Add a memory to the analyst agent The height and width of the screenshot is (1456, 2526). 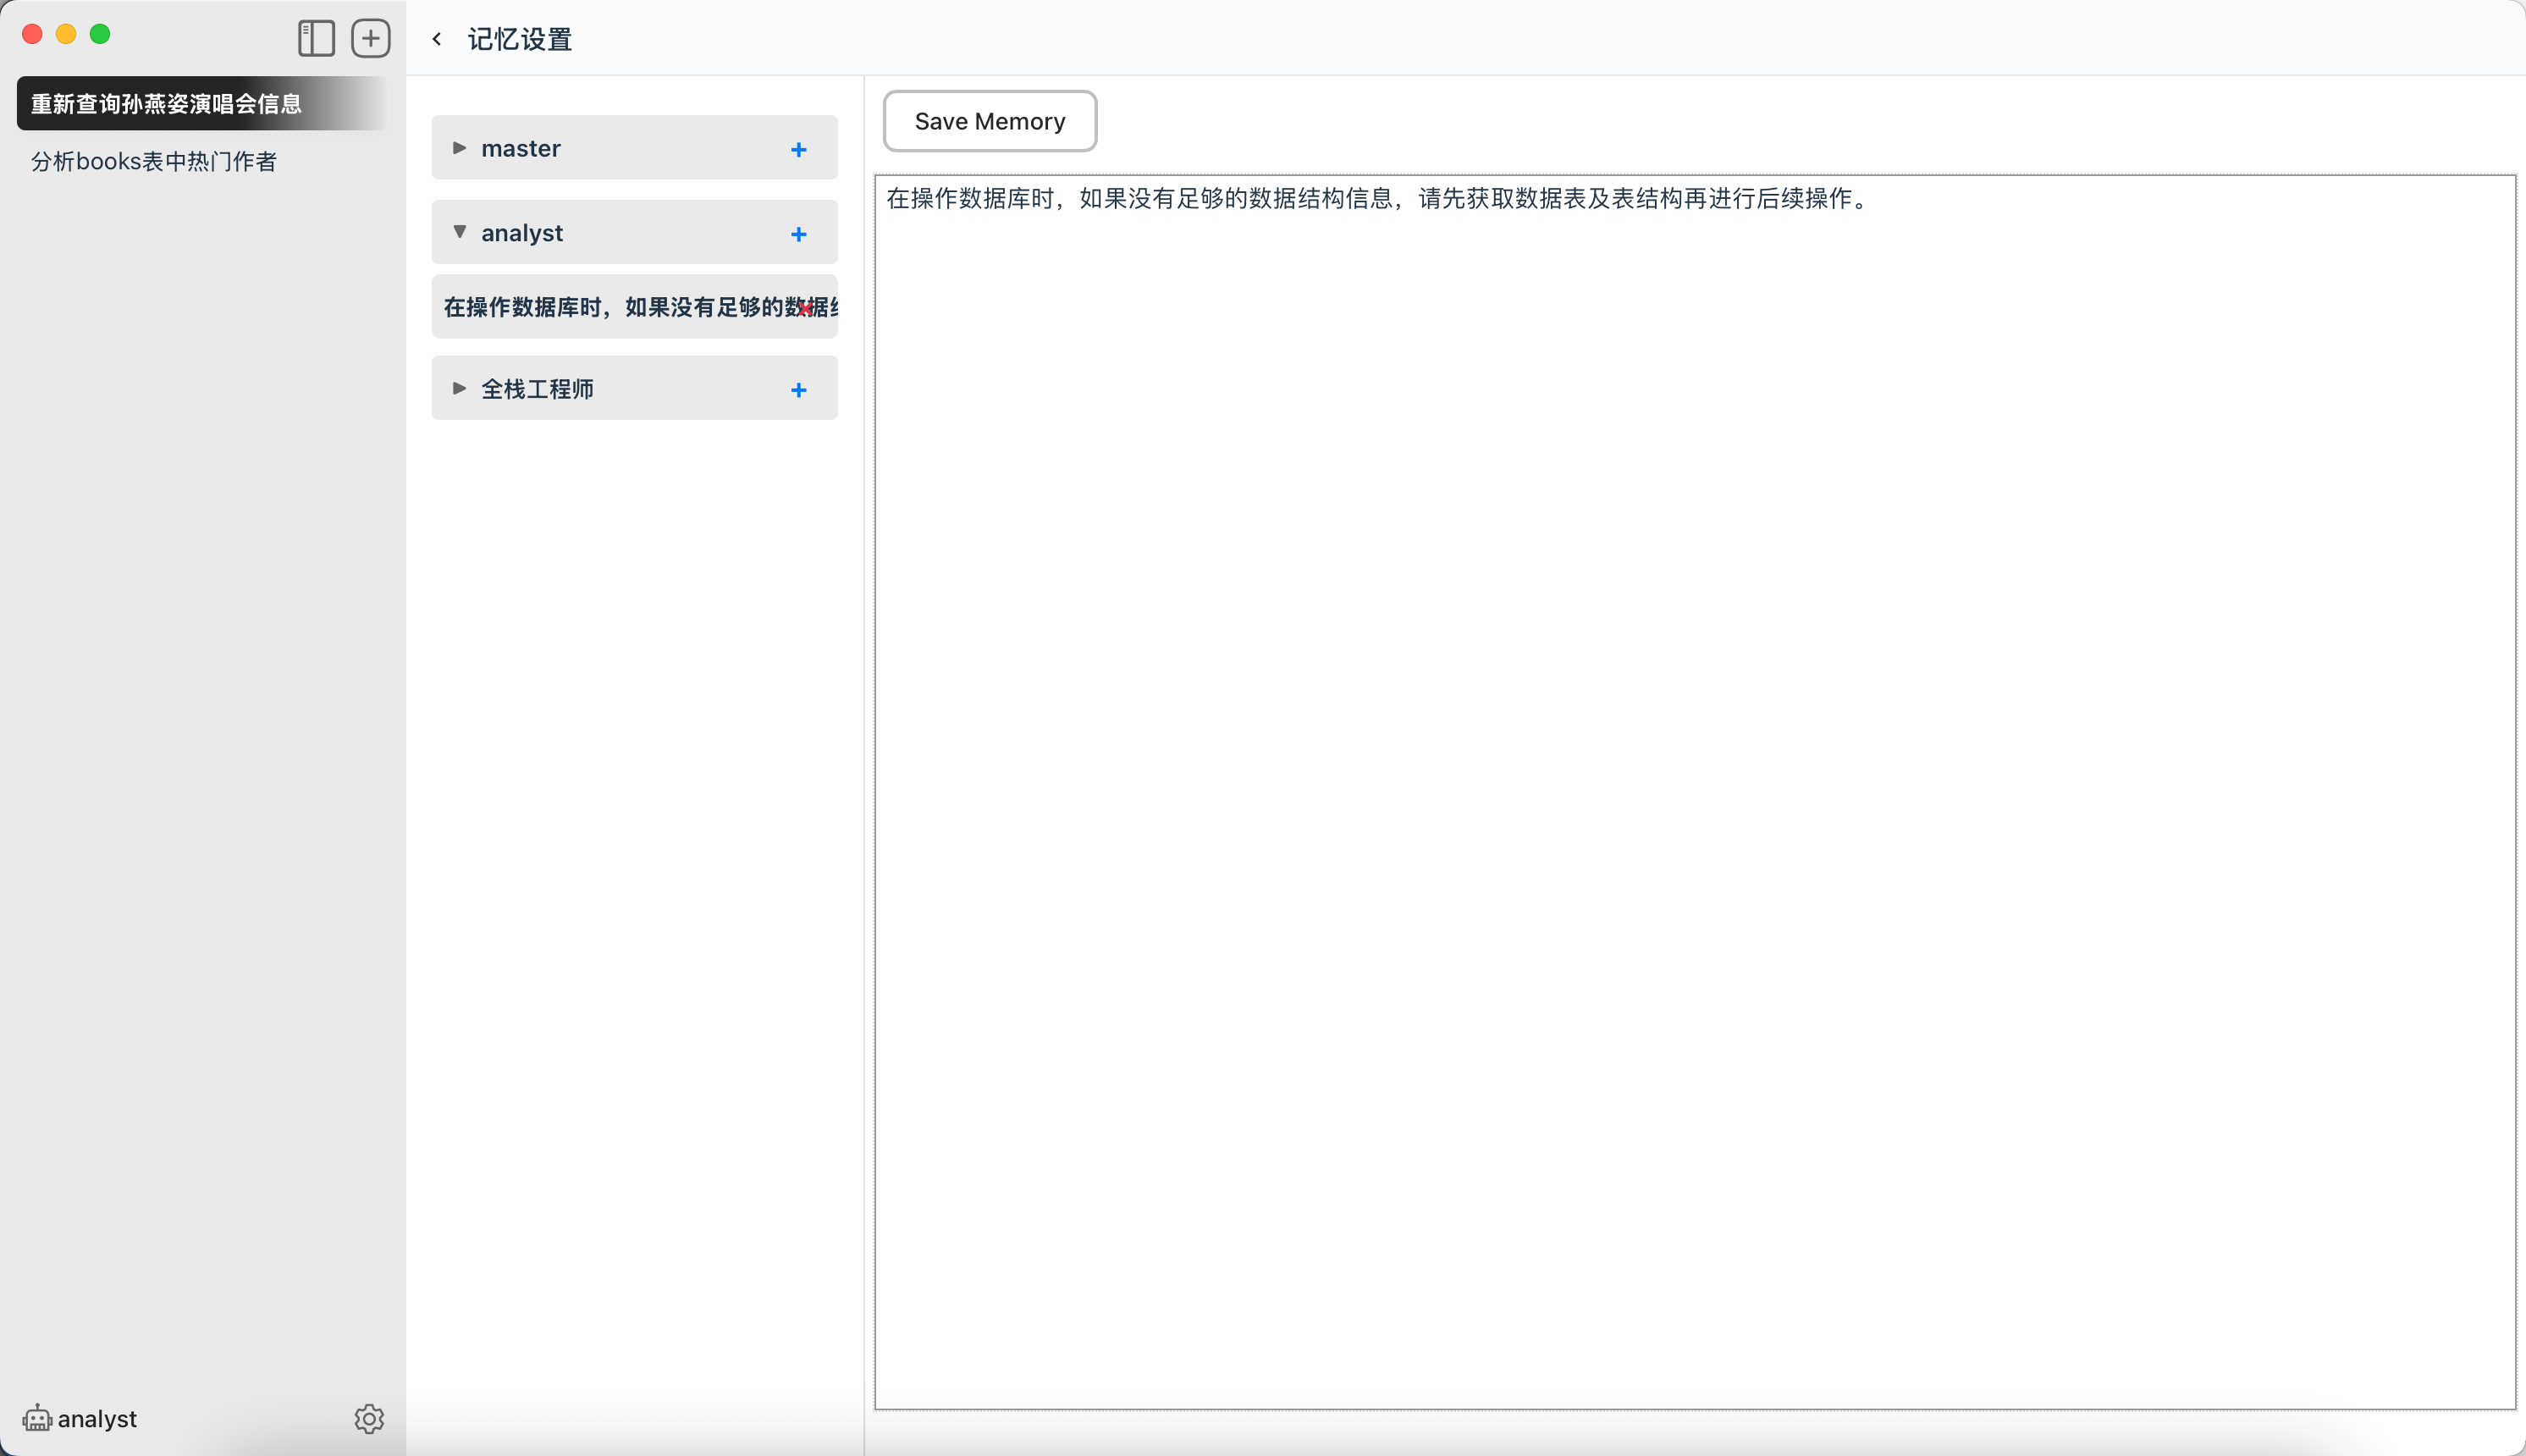click(x=798, y=234)
